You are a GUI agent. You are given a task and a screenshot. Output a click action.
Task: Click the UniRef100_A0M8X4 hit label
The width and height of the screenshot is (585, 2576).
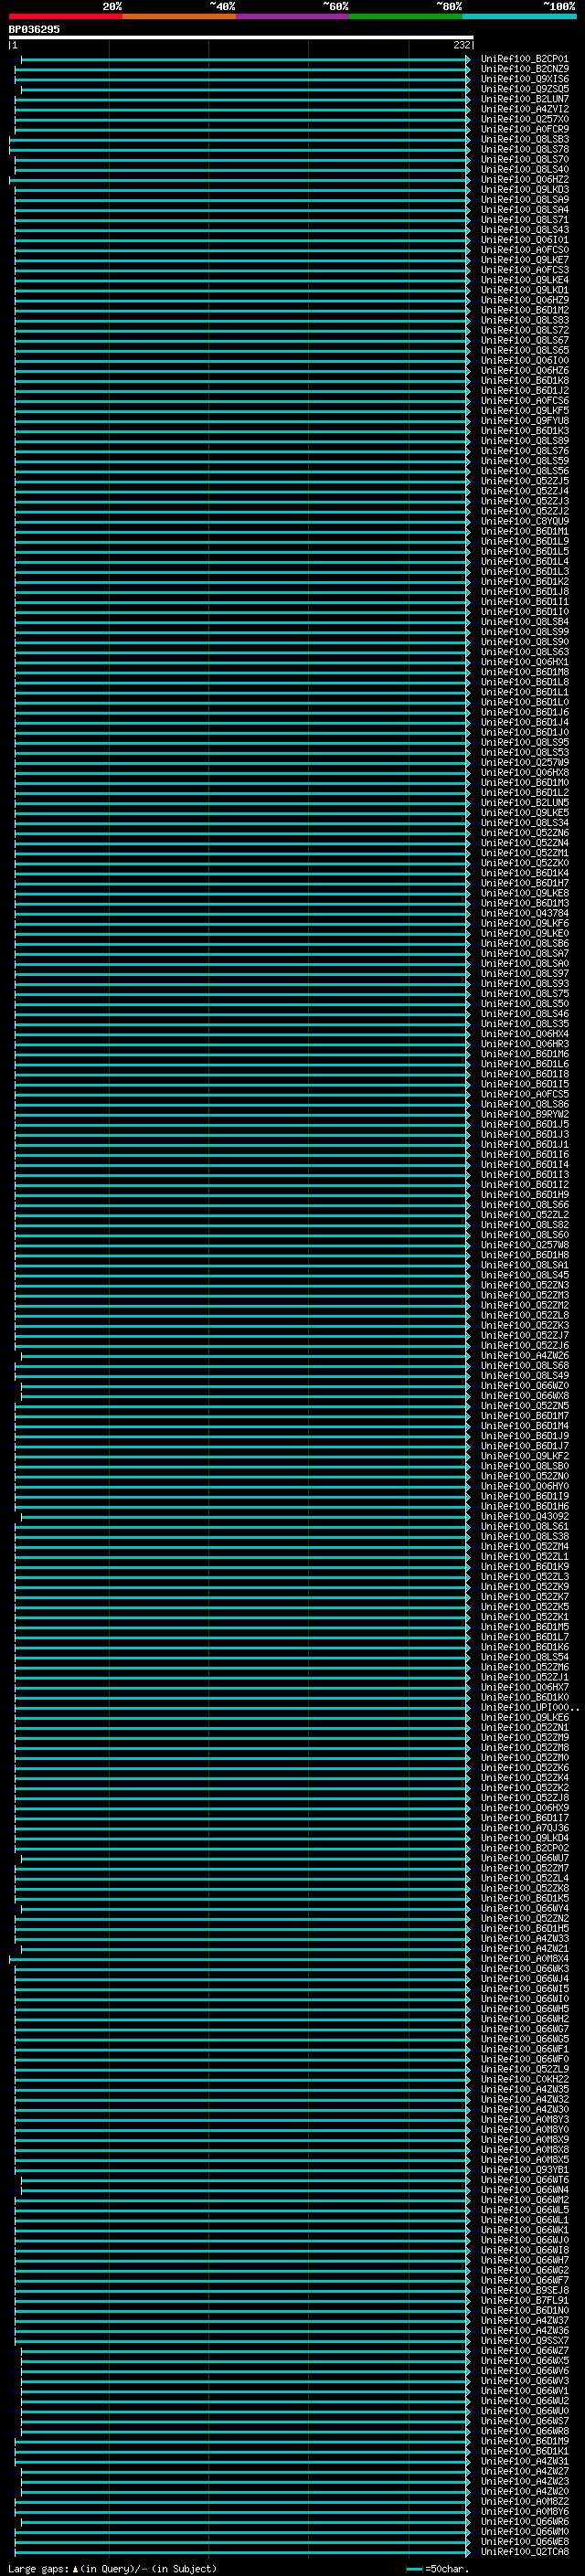(524, 1958)
